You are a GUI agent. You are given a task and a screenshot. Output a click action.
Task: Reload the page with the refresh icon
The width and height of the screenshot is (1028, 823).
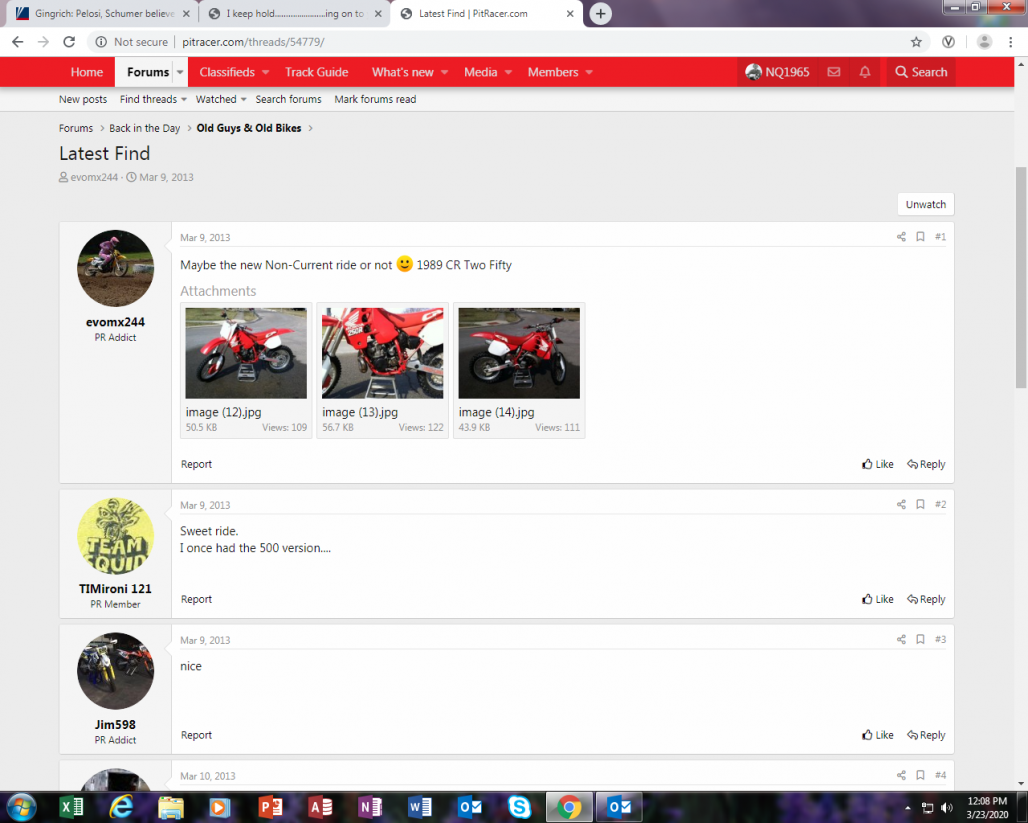pos(69,42)
